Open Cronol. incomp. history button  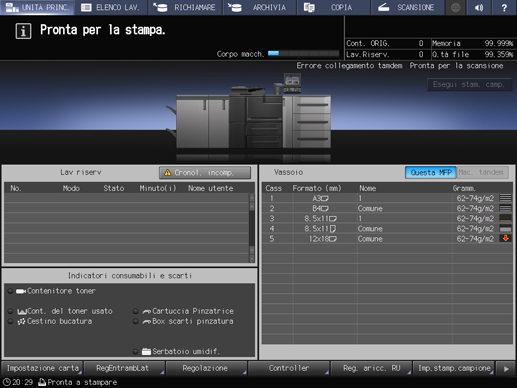pos(205,173)
